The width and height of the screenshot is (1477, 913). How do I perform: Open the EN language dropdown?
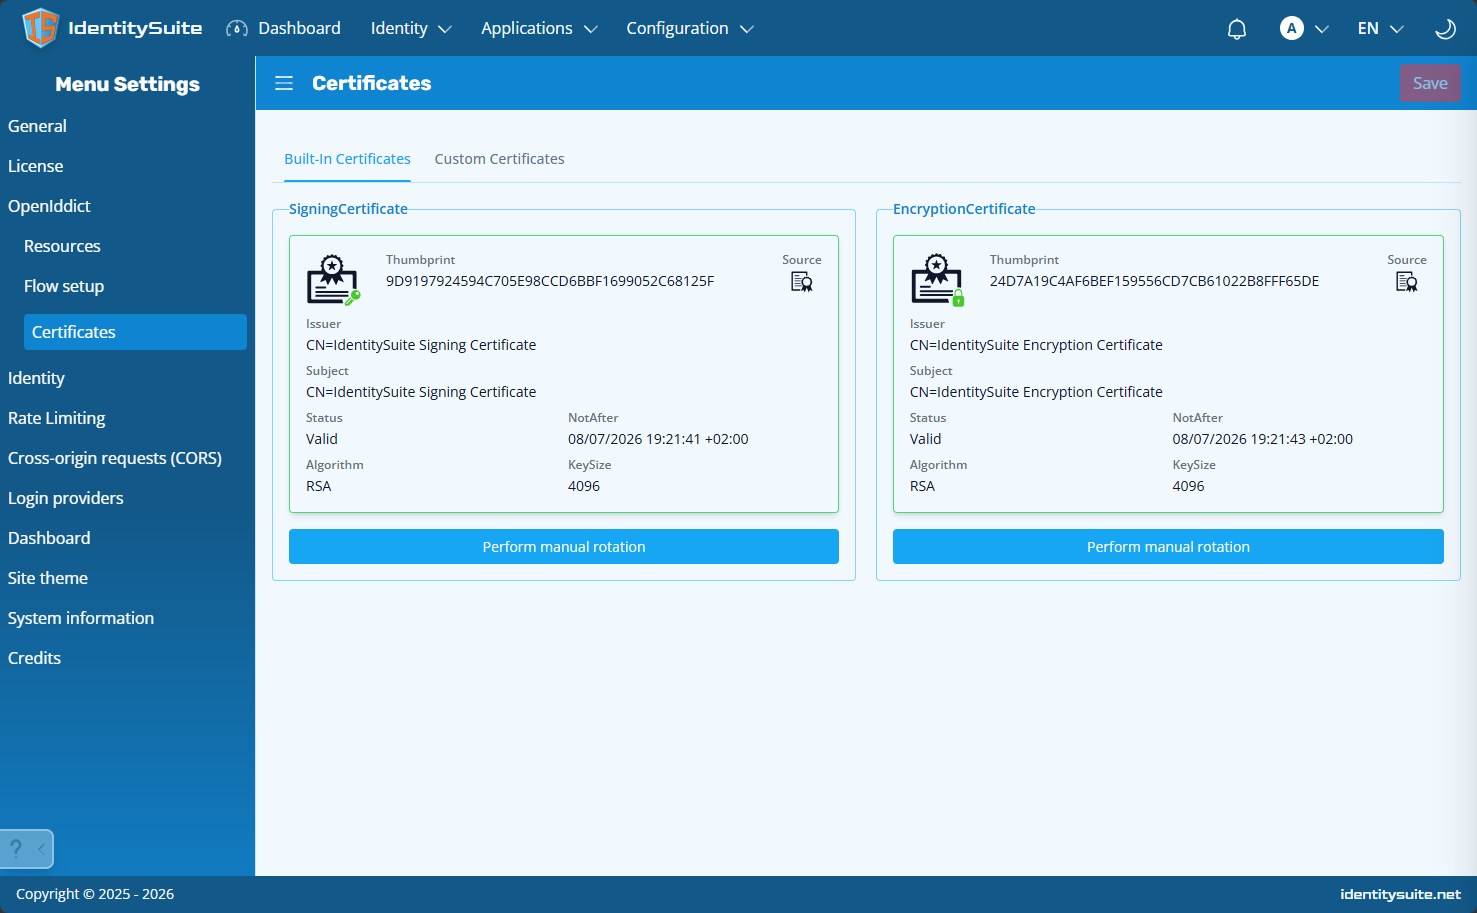click(1381, 28)
